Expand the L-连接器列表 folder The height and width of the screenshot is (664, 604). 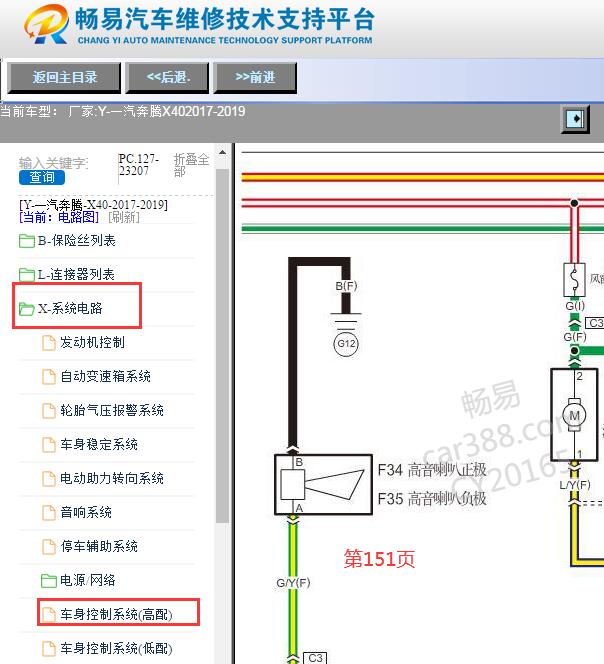(76, 274)
